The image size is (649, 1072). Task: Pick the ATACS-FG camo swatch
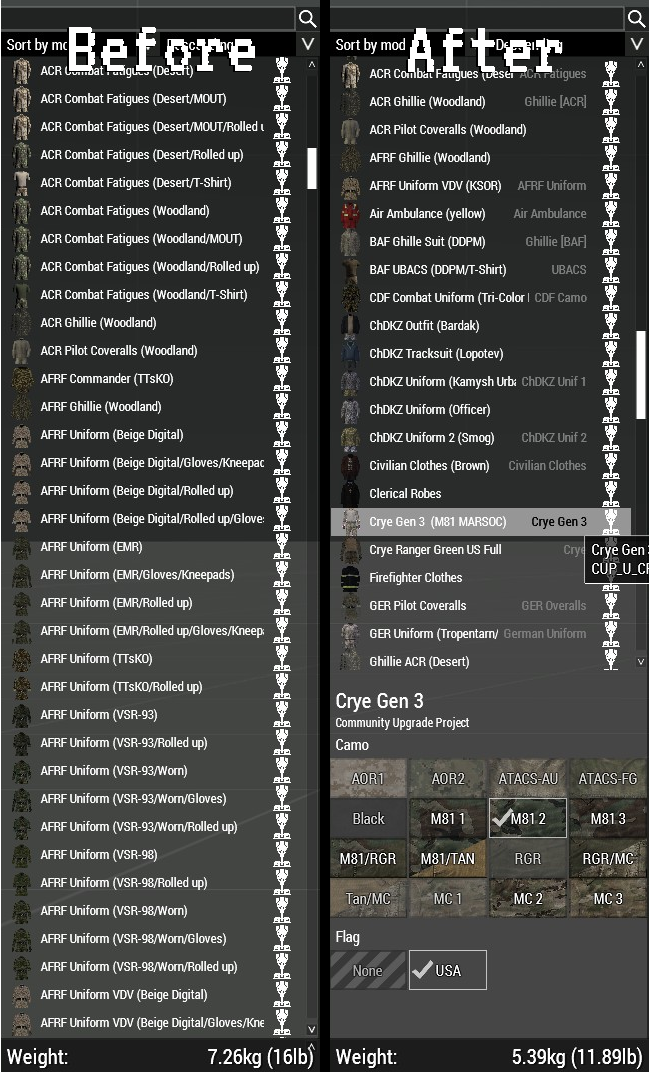coord(607,778)
